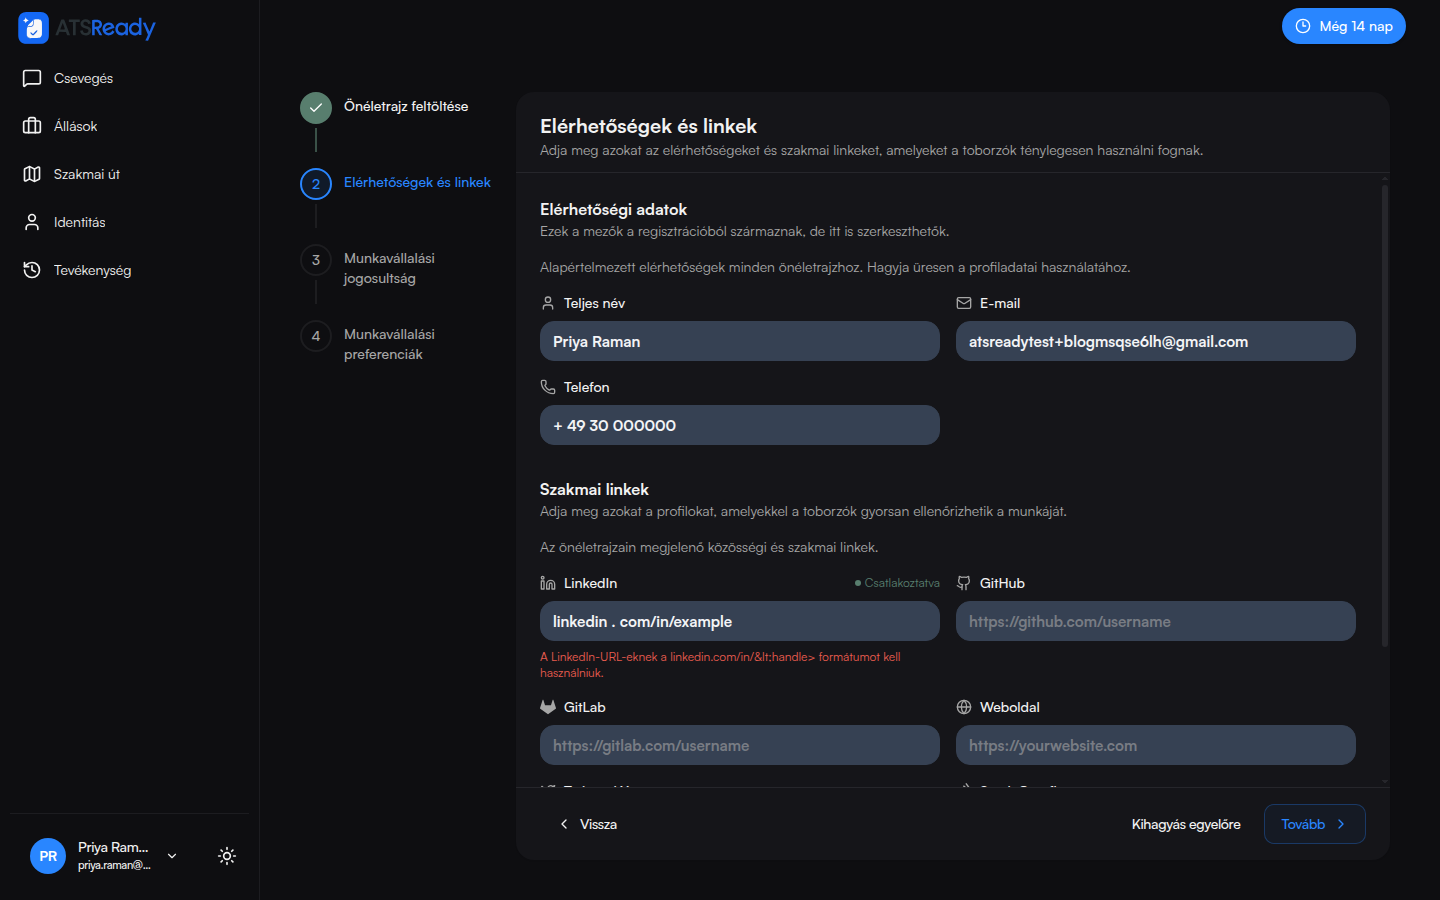This screenshot has height=900, width=1440.
Task: Focus the GitHub URL field
Action: (x=1156, y=621)
